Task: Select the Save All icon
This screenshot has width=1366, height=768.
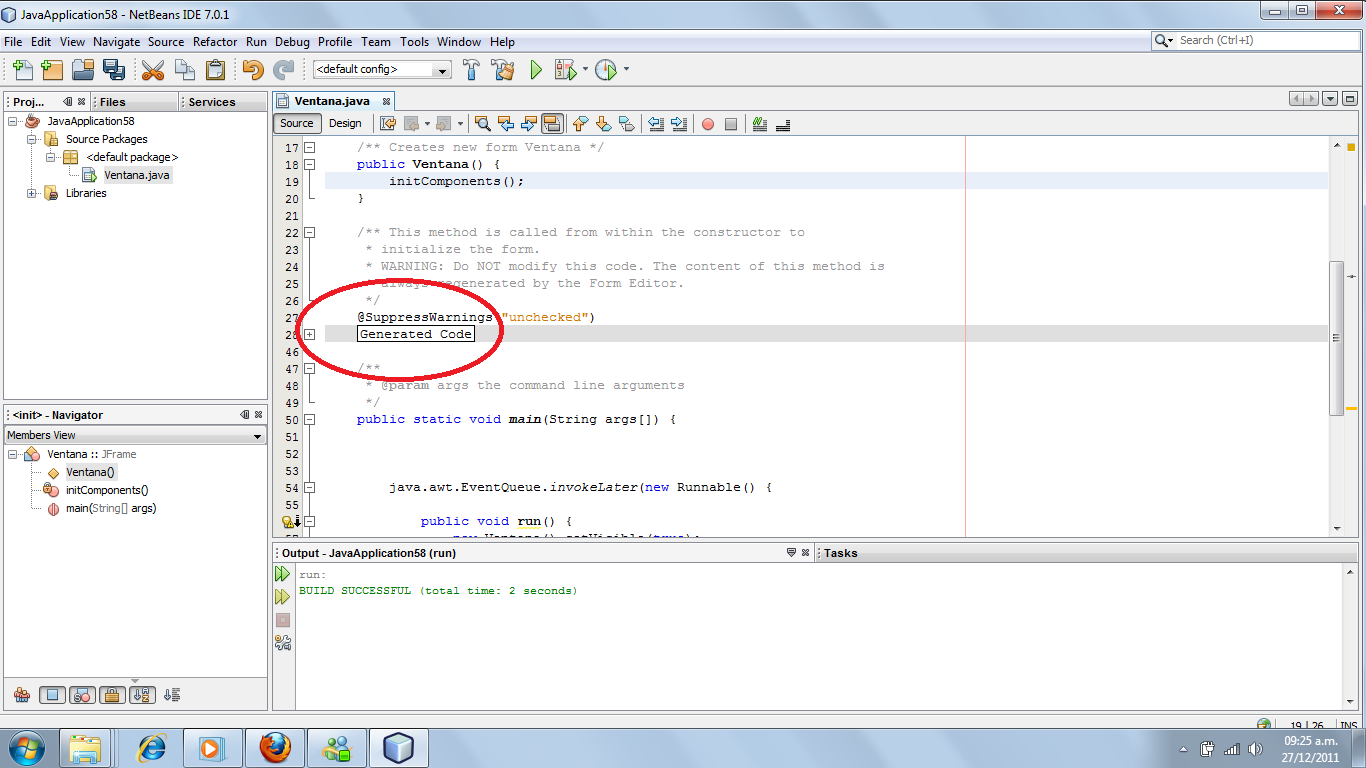Action: click(x=114, y=70)
